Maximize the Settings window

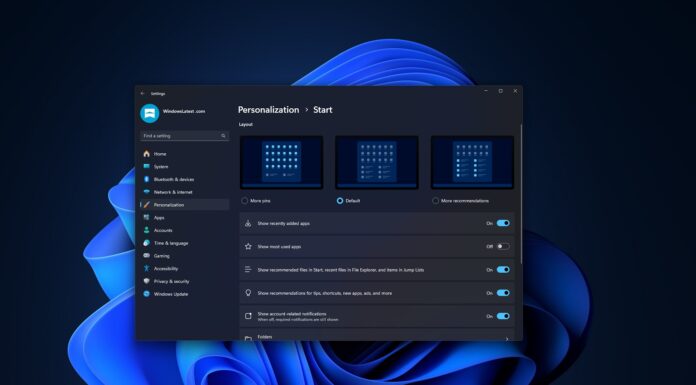pyautogui.click(x=500, y=91)
